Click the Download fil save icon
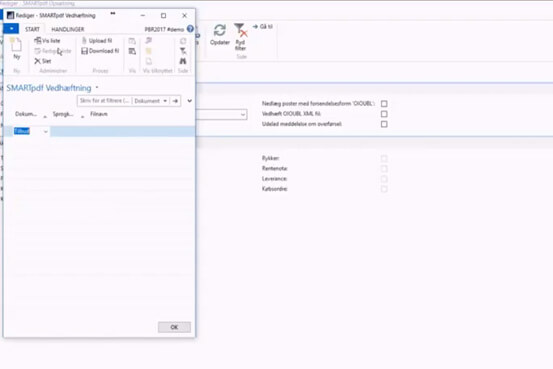 [x=85, y=51]
